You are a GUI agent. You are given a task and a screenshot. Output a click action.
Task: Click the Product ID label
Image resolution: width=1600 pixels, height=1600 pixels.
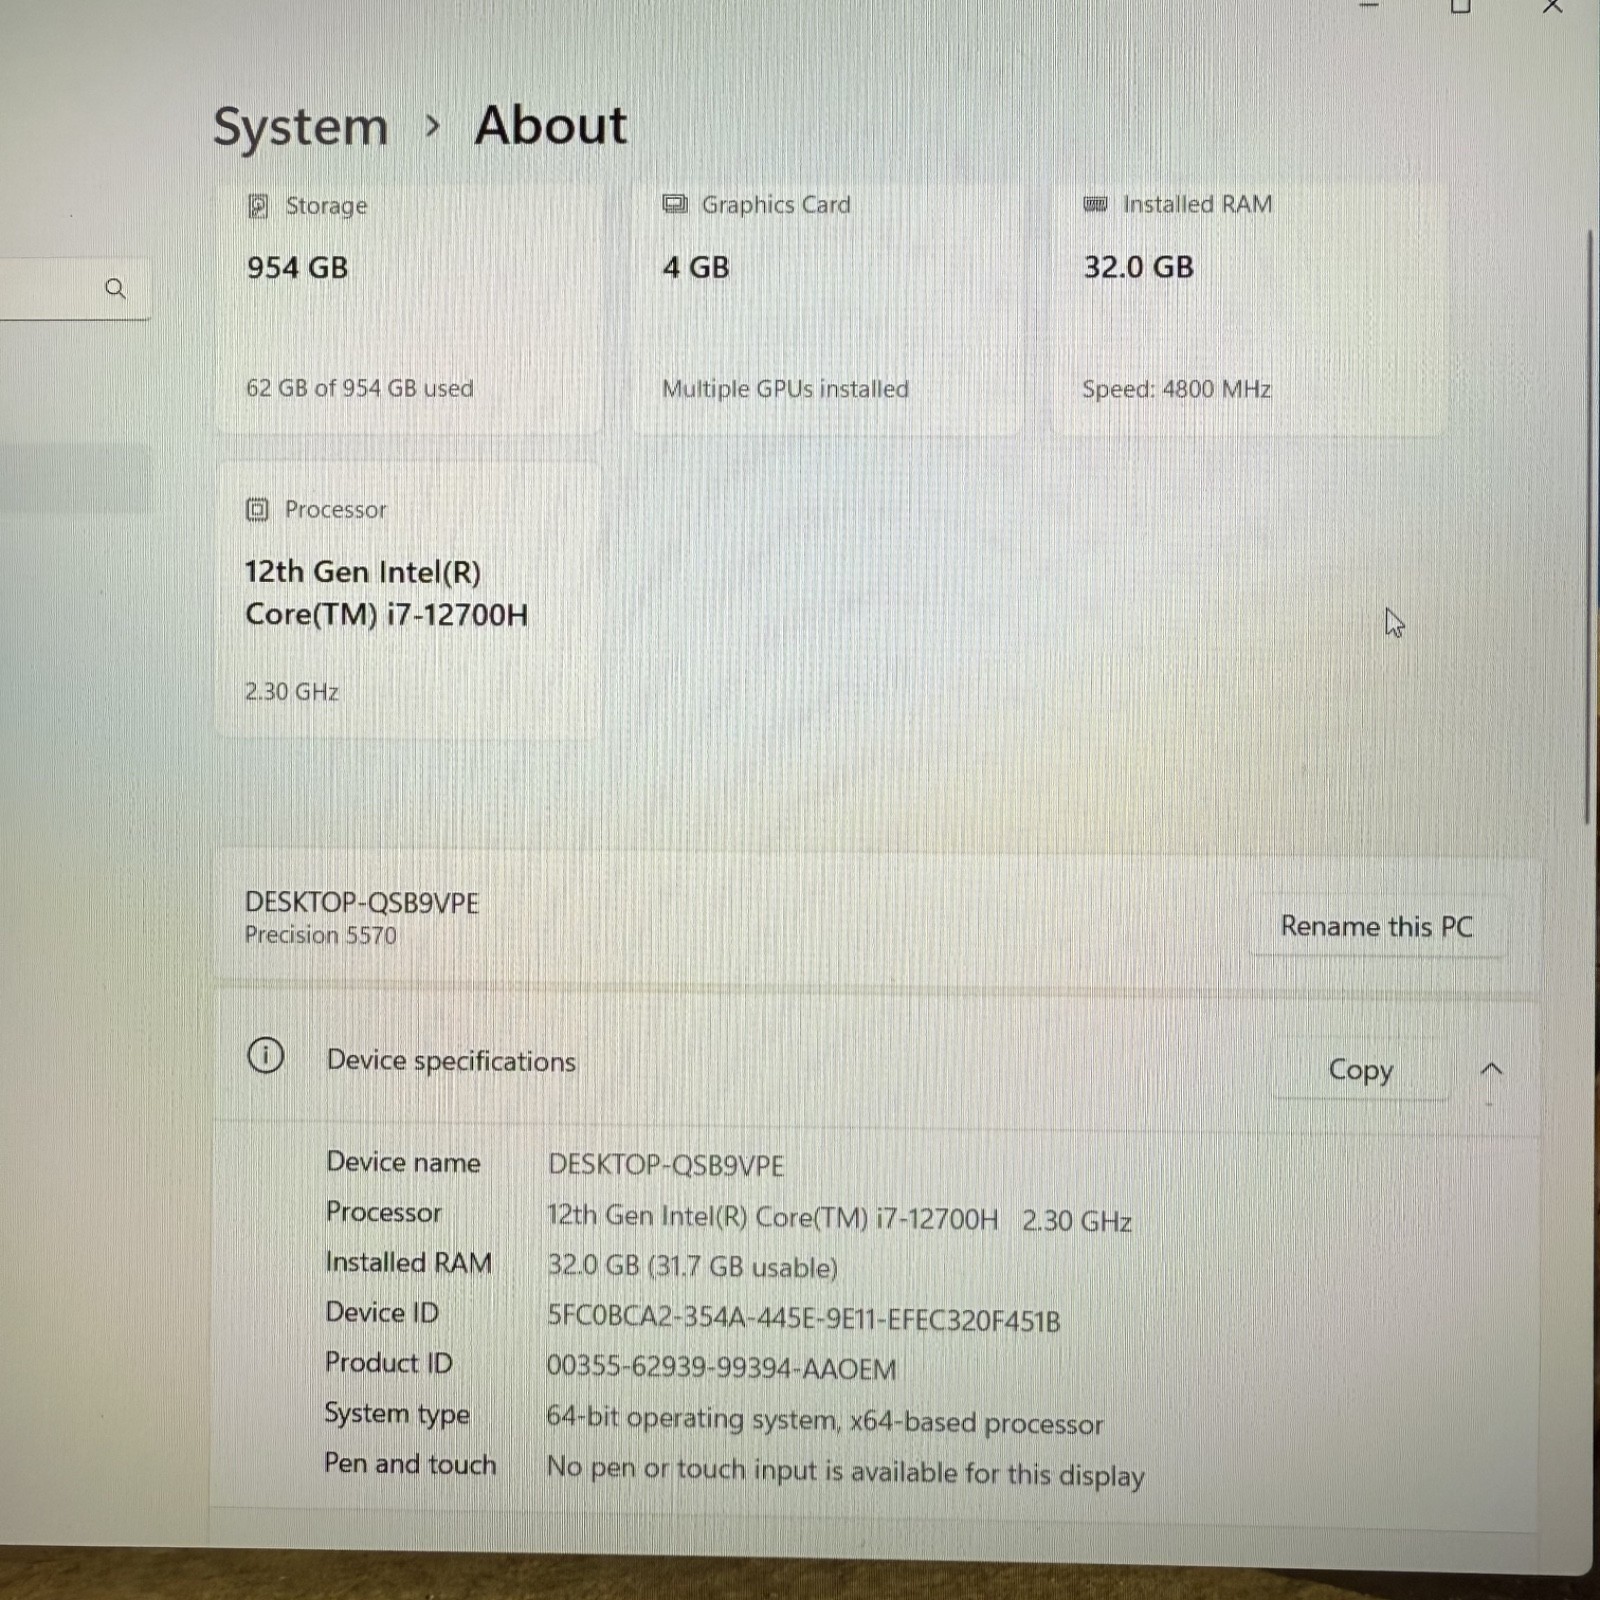point(388,1363)
